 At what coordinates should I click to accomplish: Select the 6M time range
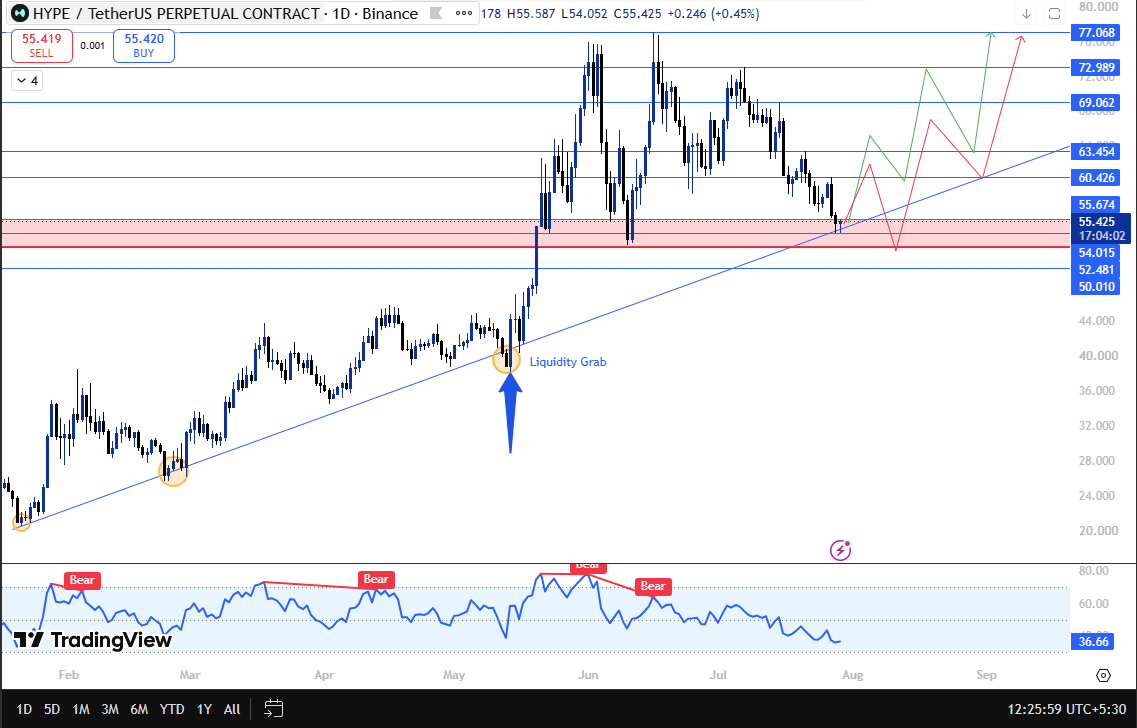coord(139,709)
